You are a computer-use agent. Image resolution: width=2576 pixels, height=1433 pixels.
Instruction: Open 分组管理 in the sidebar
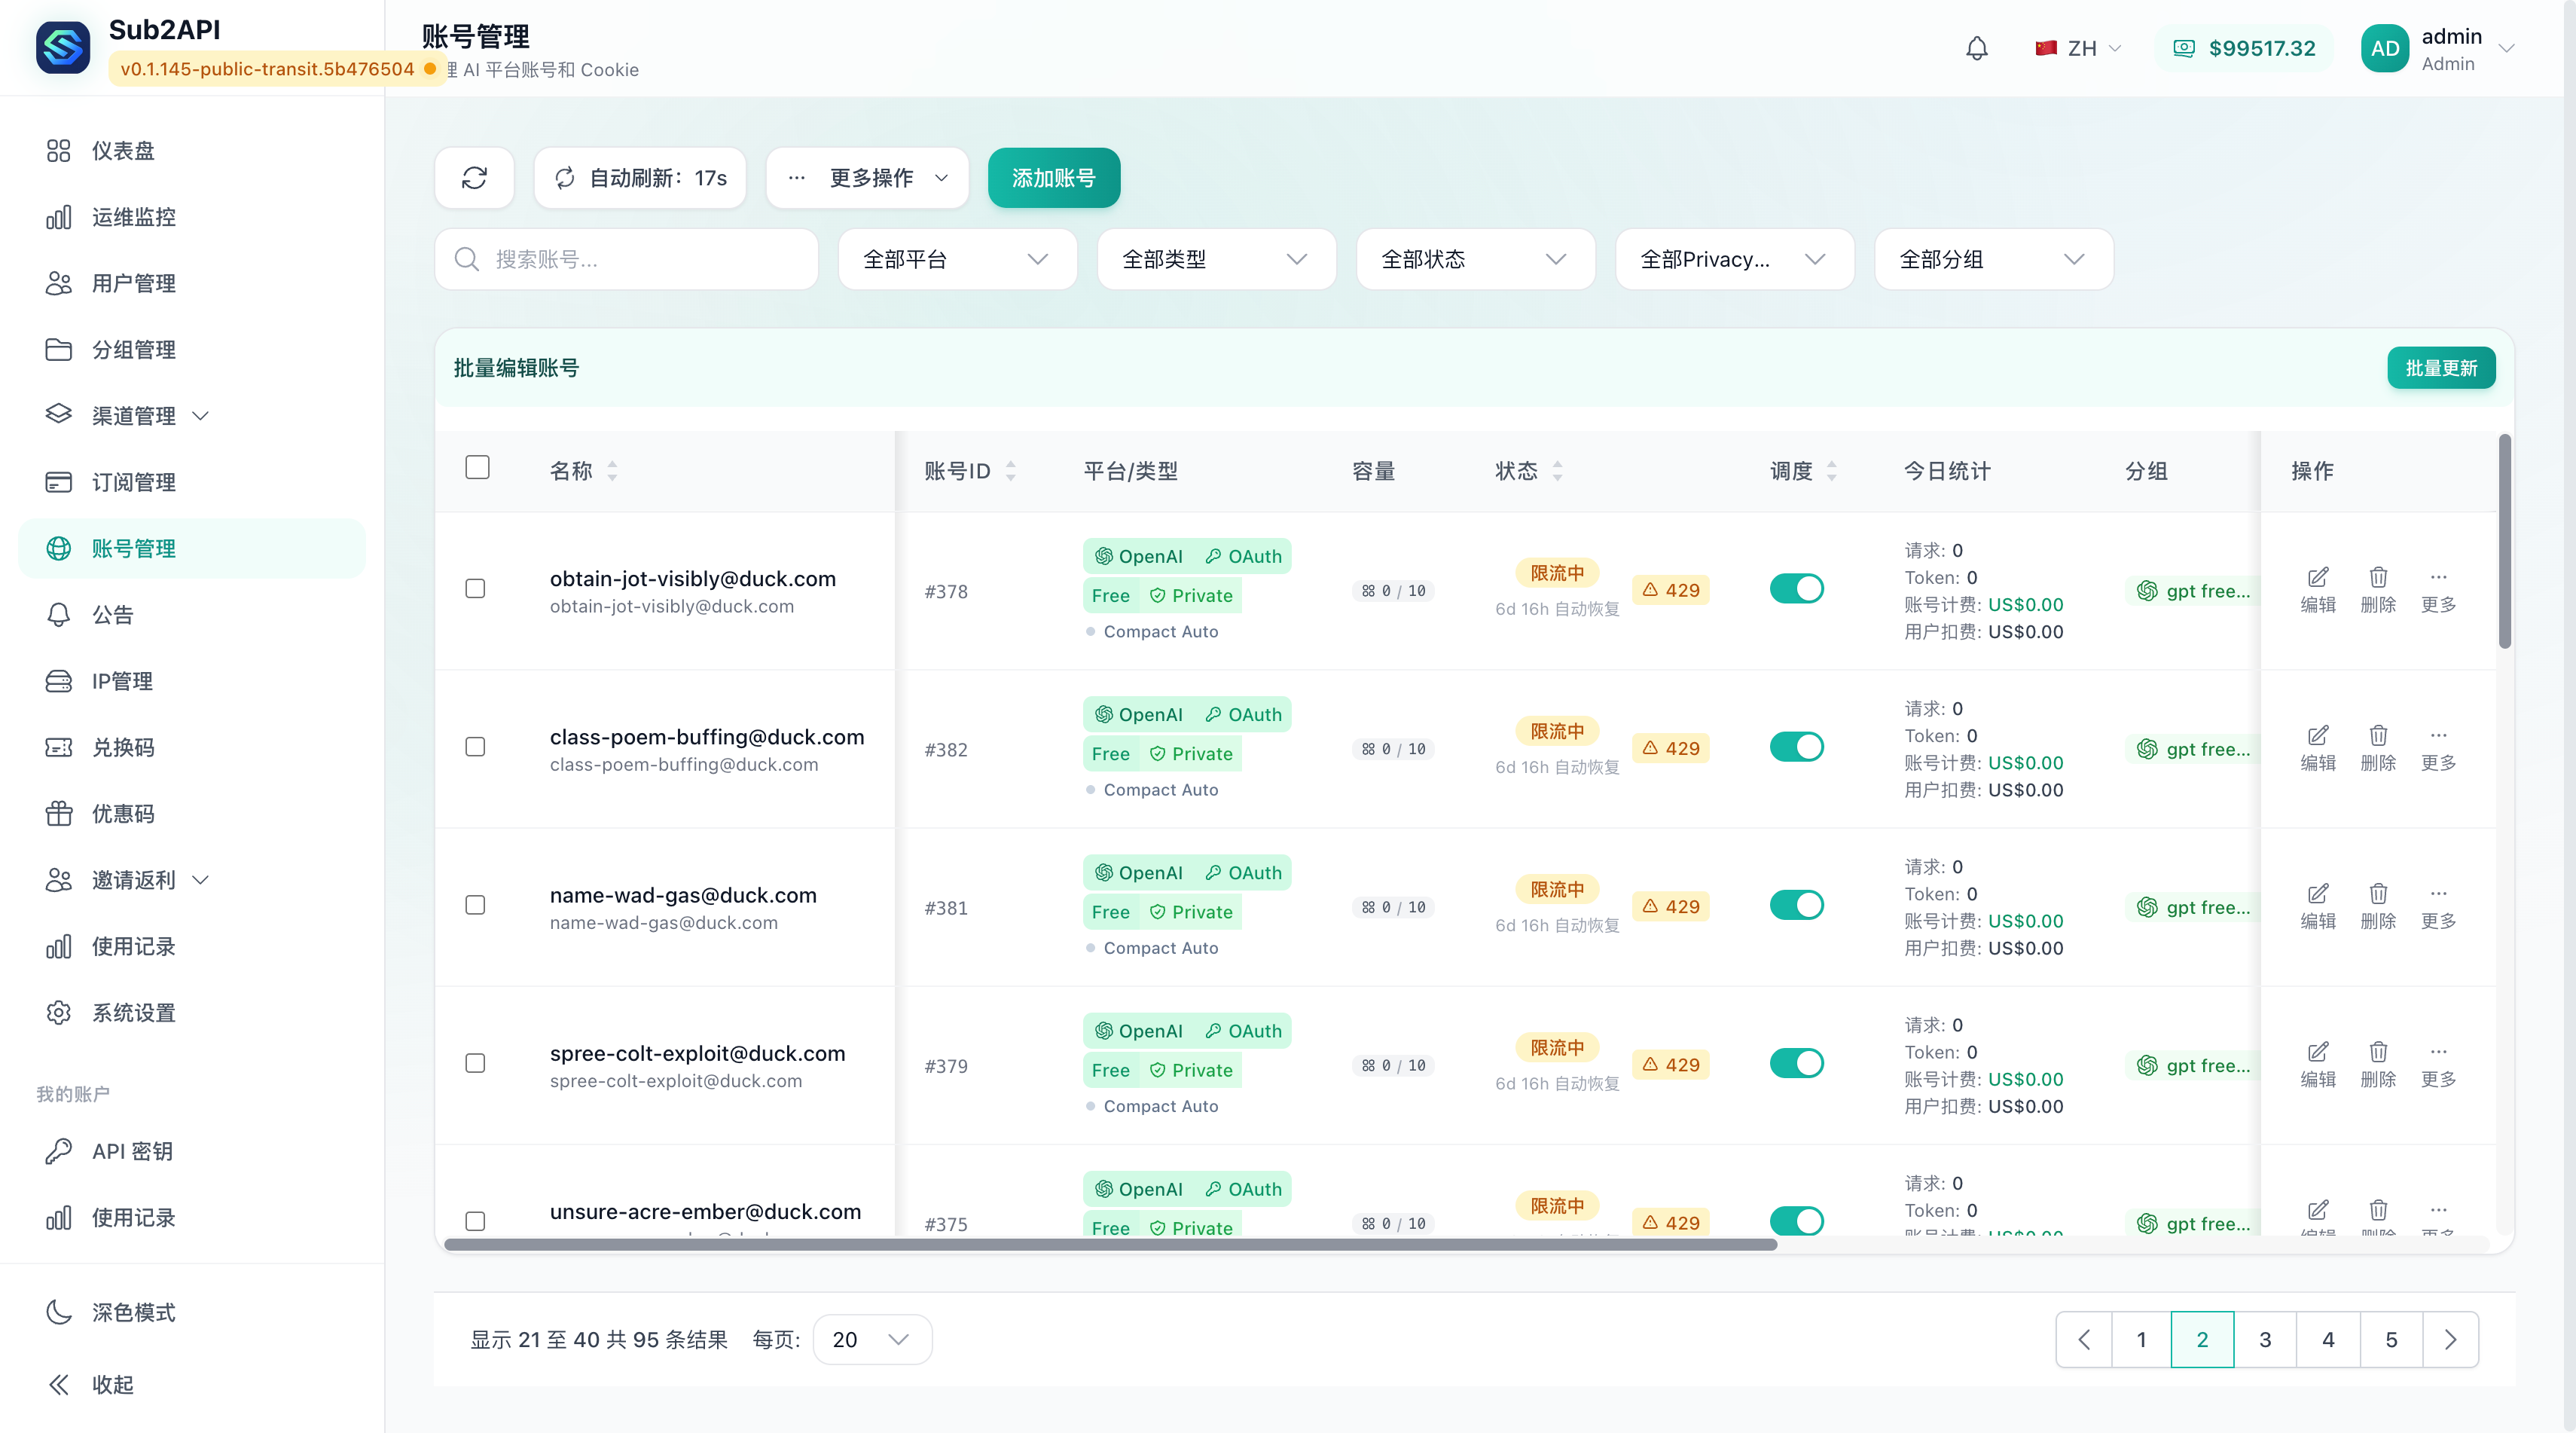click(x=191, y=349)
